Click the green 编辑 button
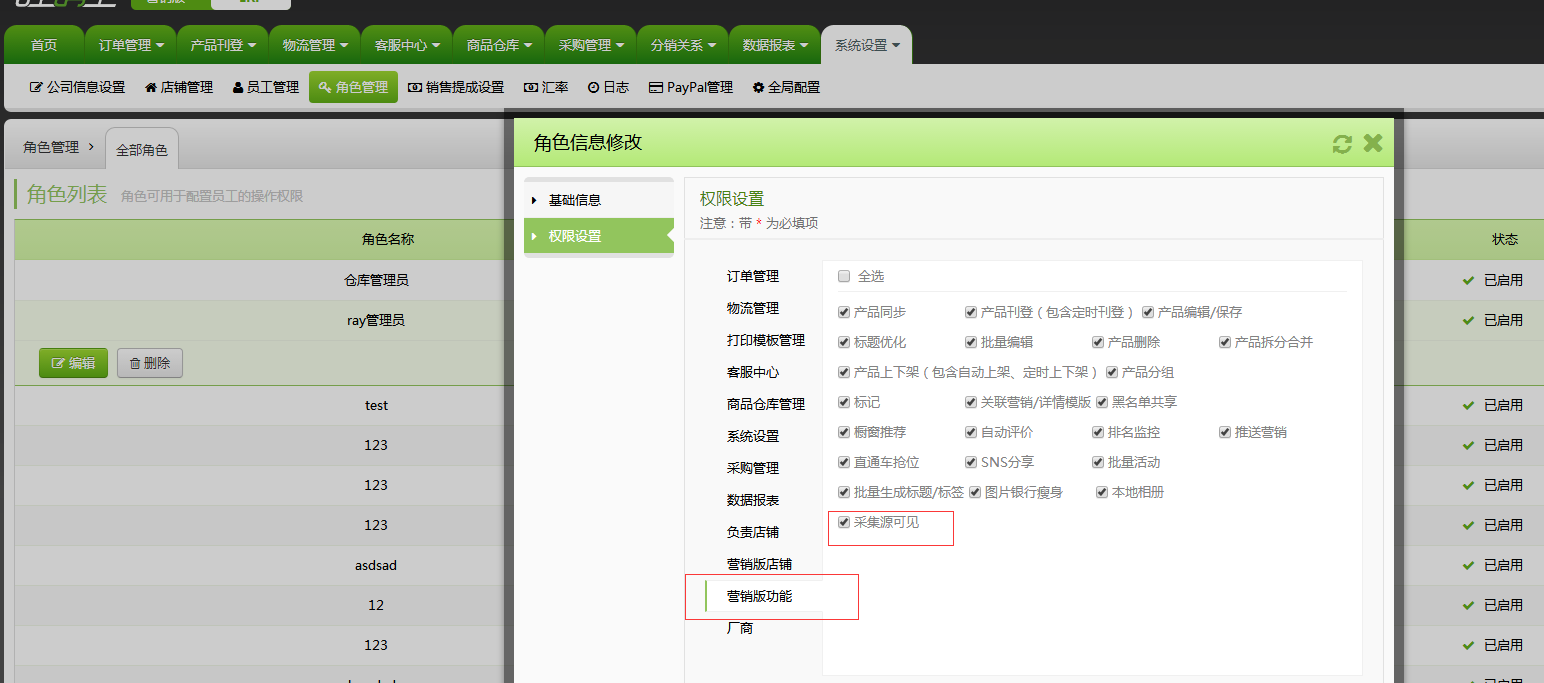The height and width of the screenshot is (683, 1544). [73, 363]
